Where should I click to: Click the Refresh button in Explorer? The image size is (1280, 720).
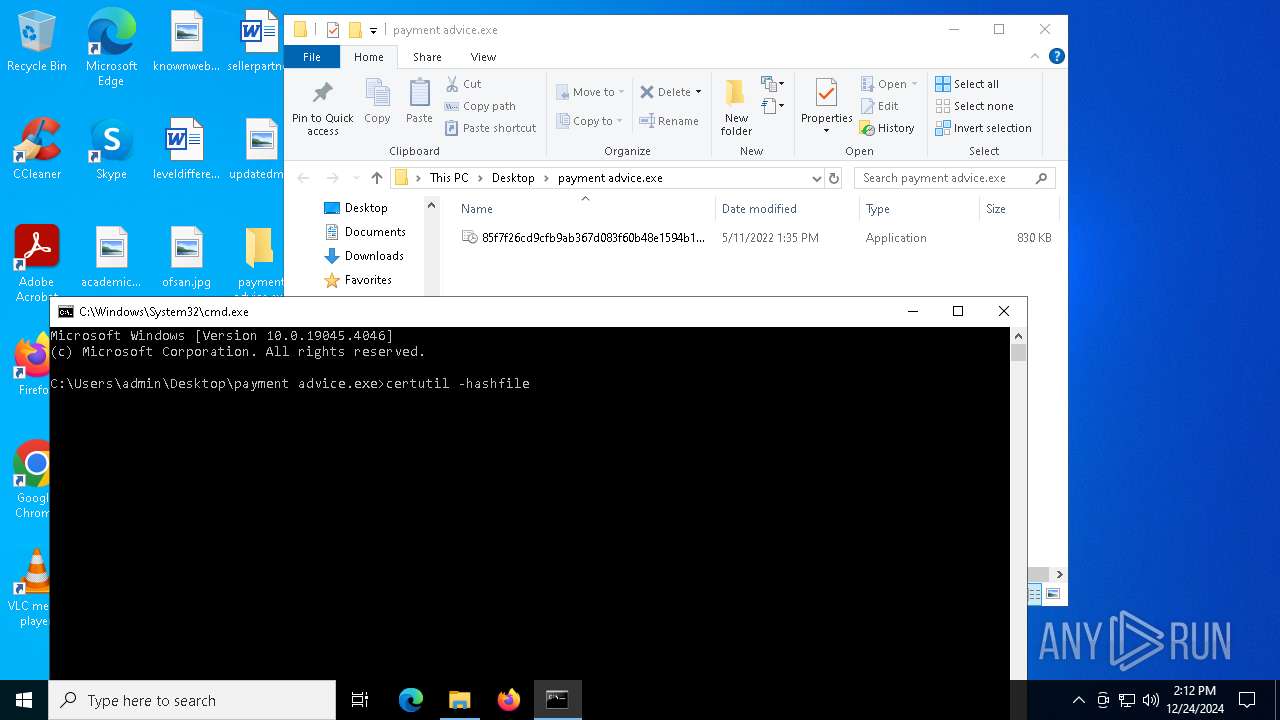tap(834, 178)
